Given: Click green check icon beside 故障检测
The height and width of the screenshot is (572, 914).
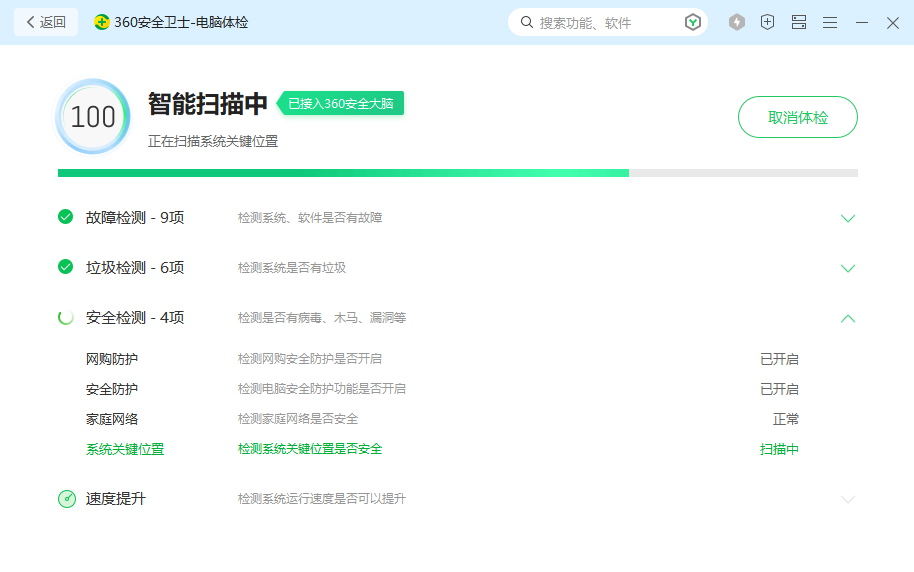Looking at the screenshot, I should 66,217.
